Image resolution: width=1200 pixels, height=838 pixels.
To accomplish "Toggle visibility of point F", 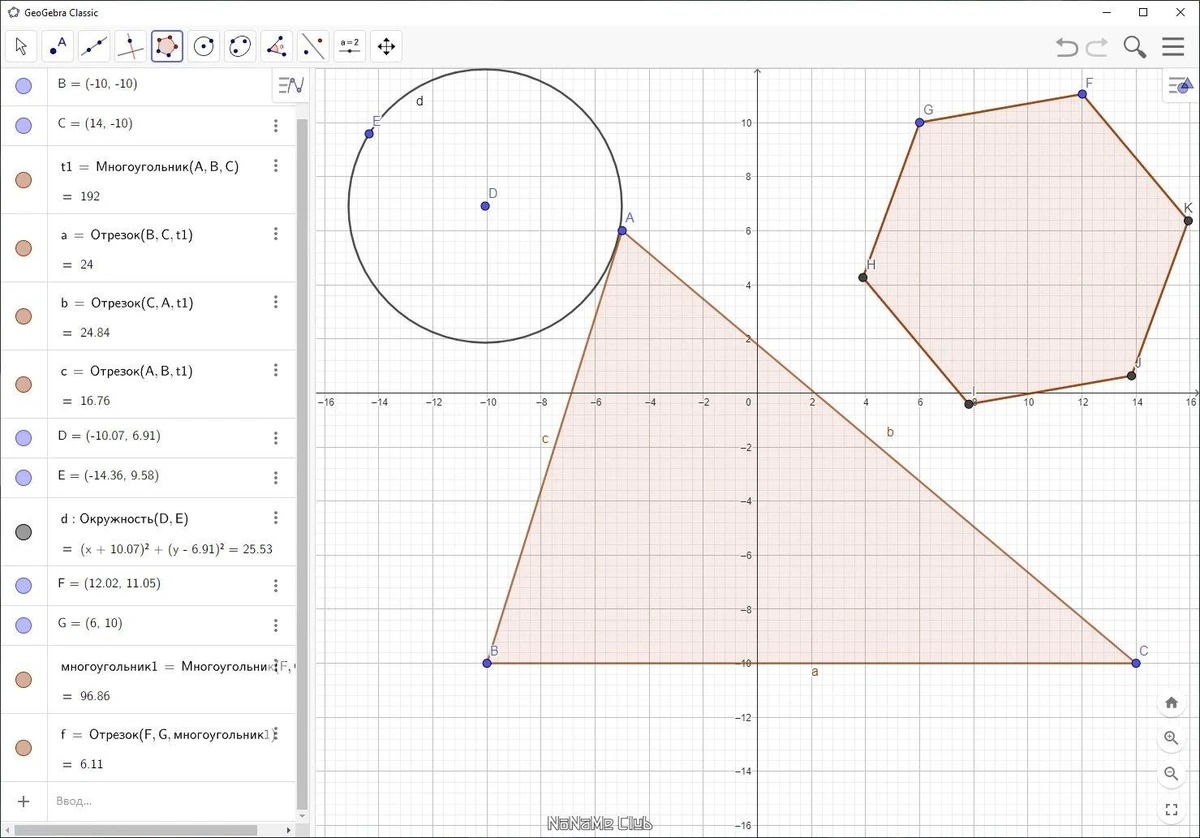I will point(24,585).
